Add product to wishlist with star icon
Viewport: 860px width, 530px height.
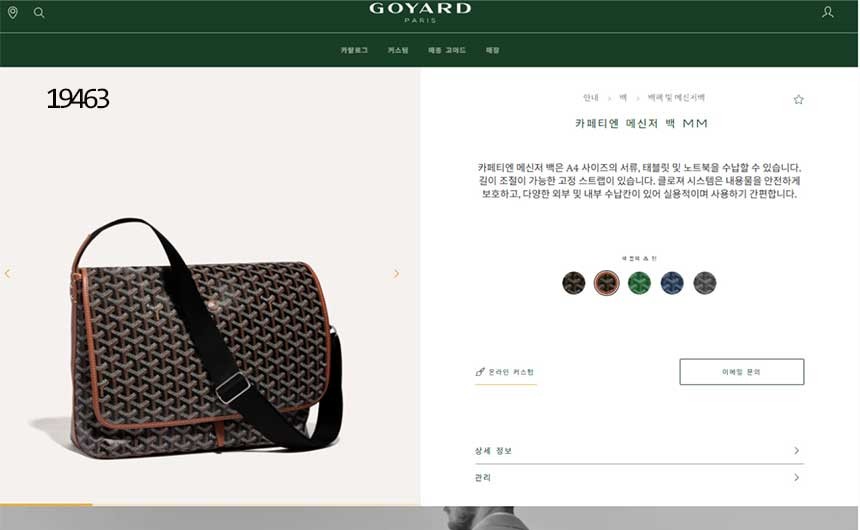point(799,99)
